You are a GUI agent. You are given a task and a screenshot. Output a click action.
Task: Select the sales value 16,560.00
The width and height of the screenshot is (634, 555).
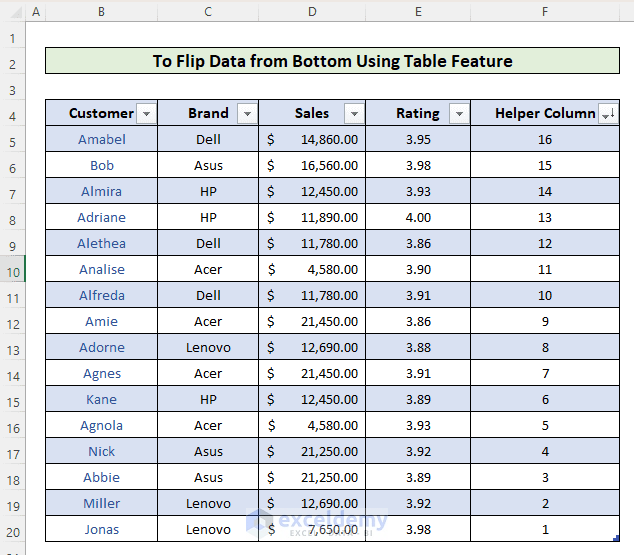pos(312,165)
